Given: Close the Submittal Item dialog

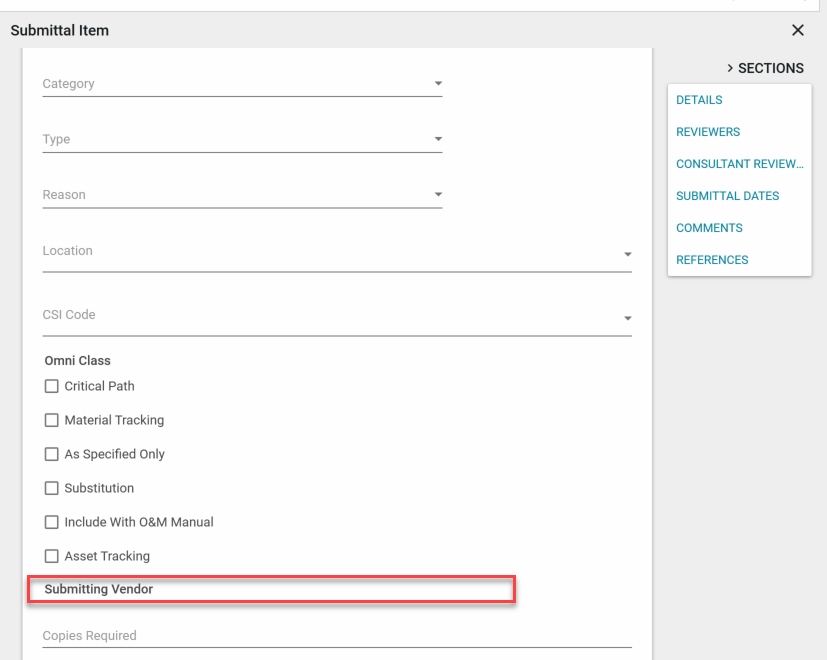Looking at the screenshot, I should pos(798,30).
